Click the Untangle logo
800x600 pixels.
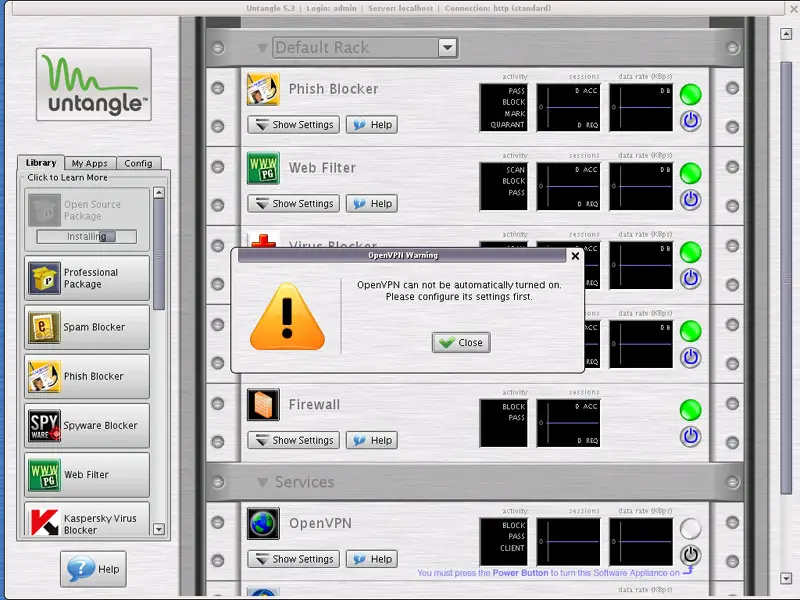pyautogui.click(x=94, y=85)
